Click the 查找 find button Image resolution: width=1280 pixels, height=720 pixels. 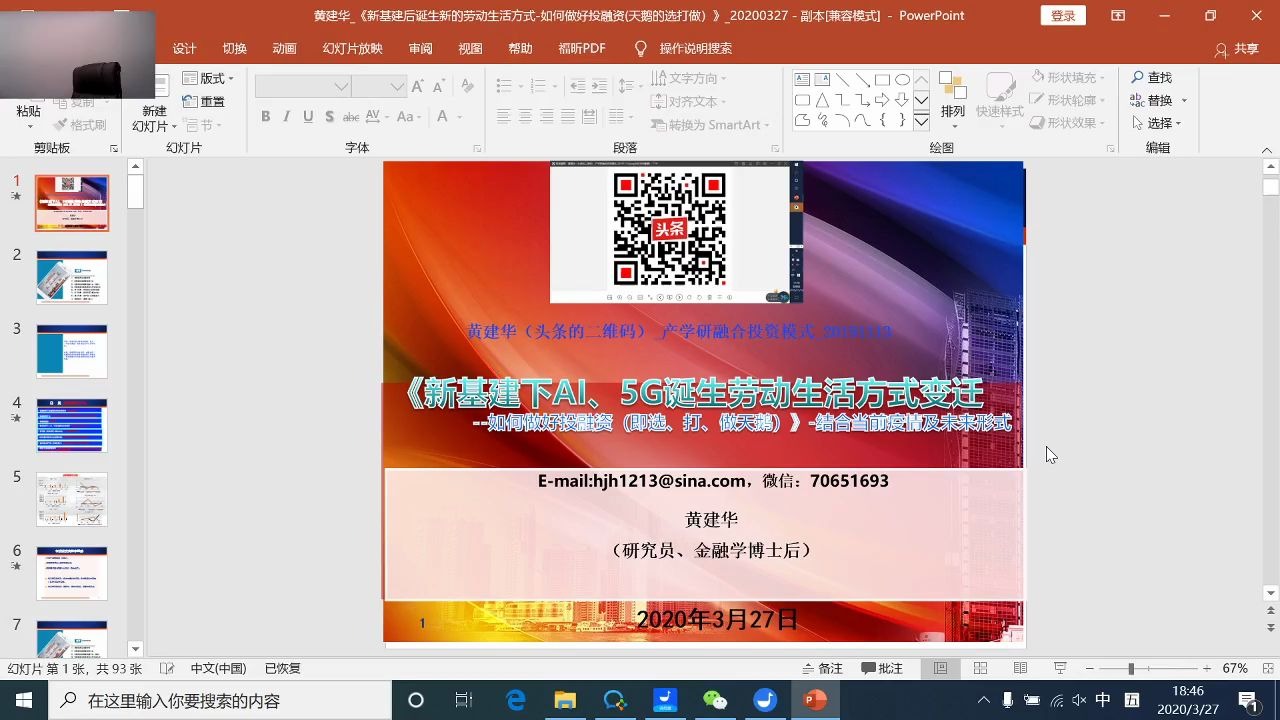[1151, 77]
